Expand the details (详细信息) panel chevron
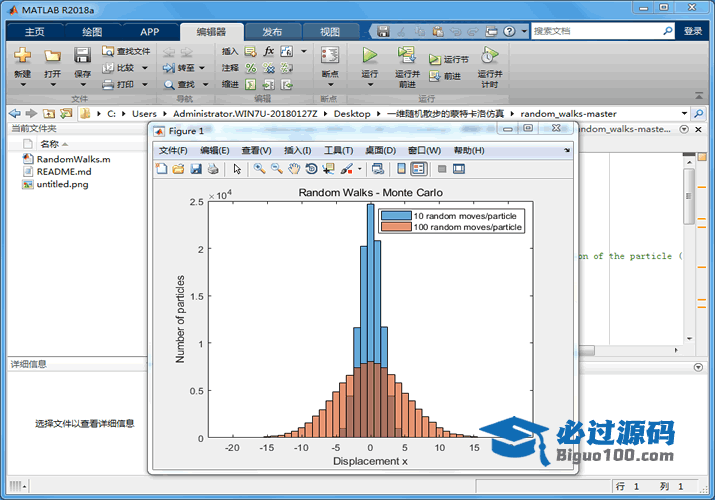 [698, 367]
